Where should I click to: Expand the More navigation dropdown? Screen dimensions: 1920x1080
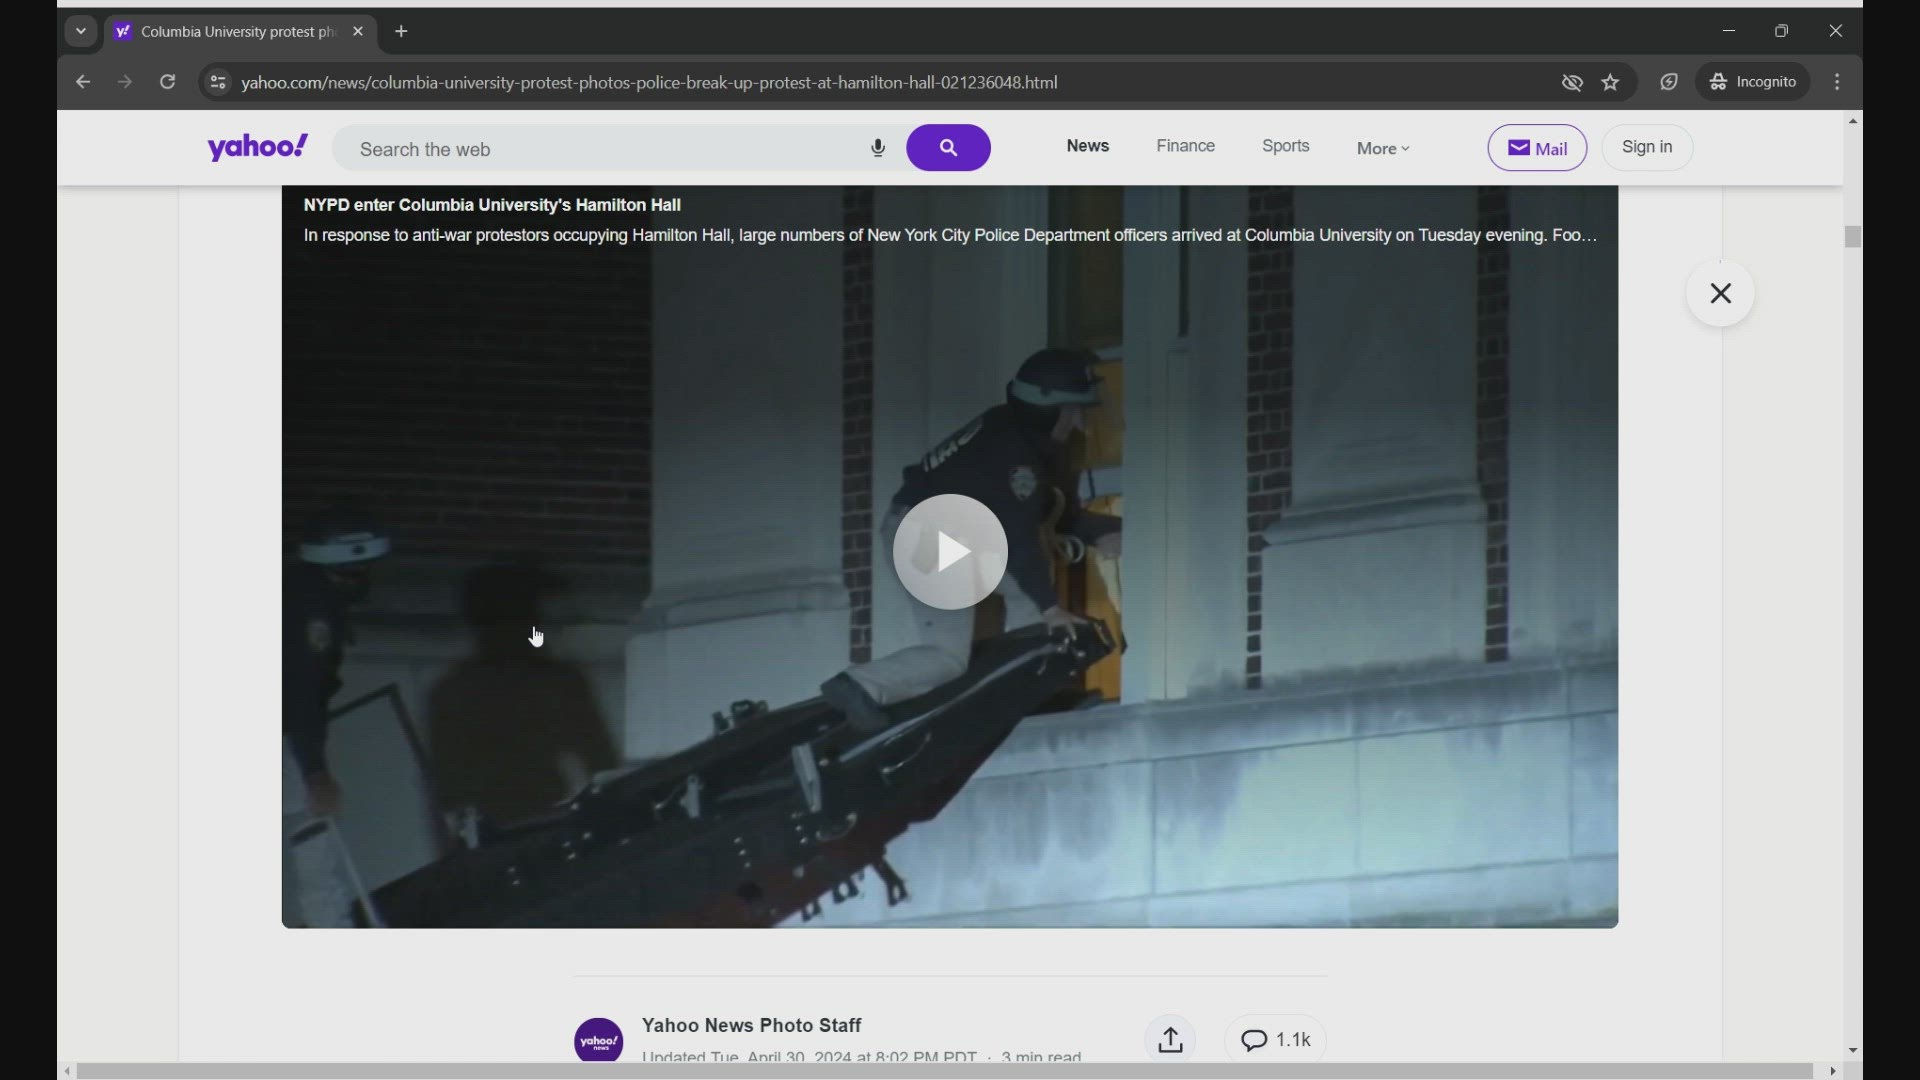point(1382,147)
